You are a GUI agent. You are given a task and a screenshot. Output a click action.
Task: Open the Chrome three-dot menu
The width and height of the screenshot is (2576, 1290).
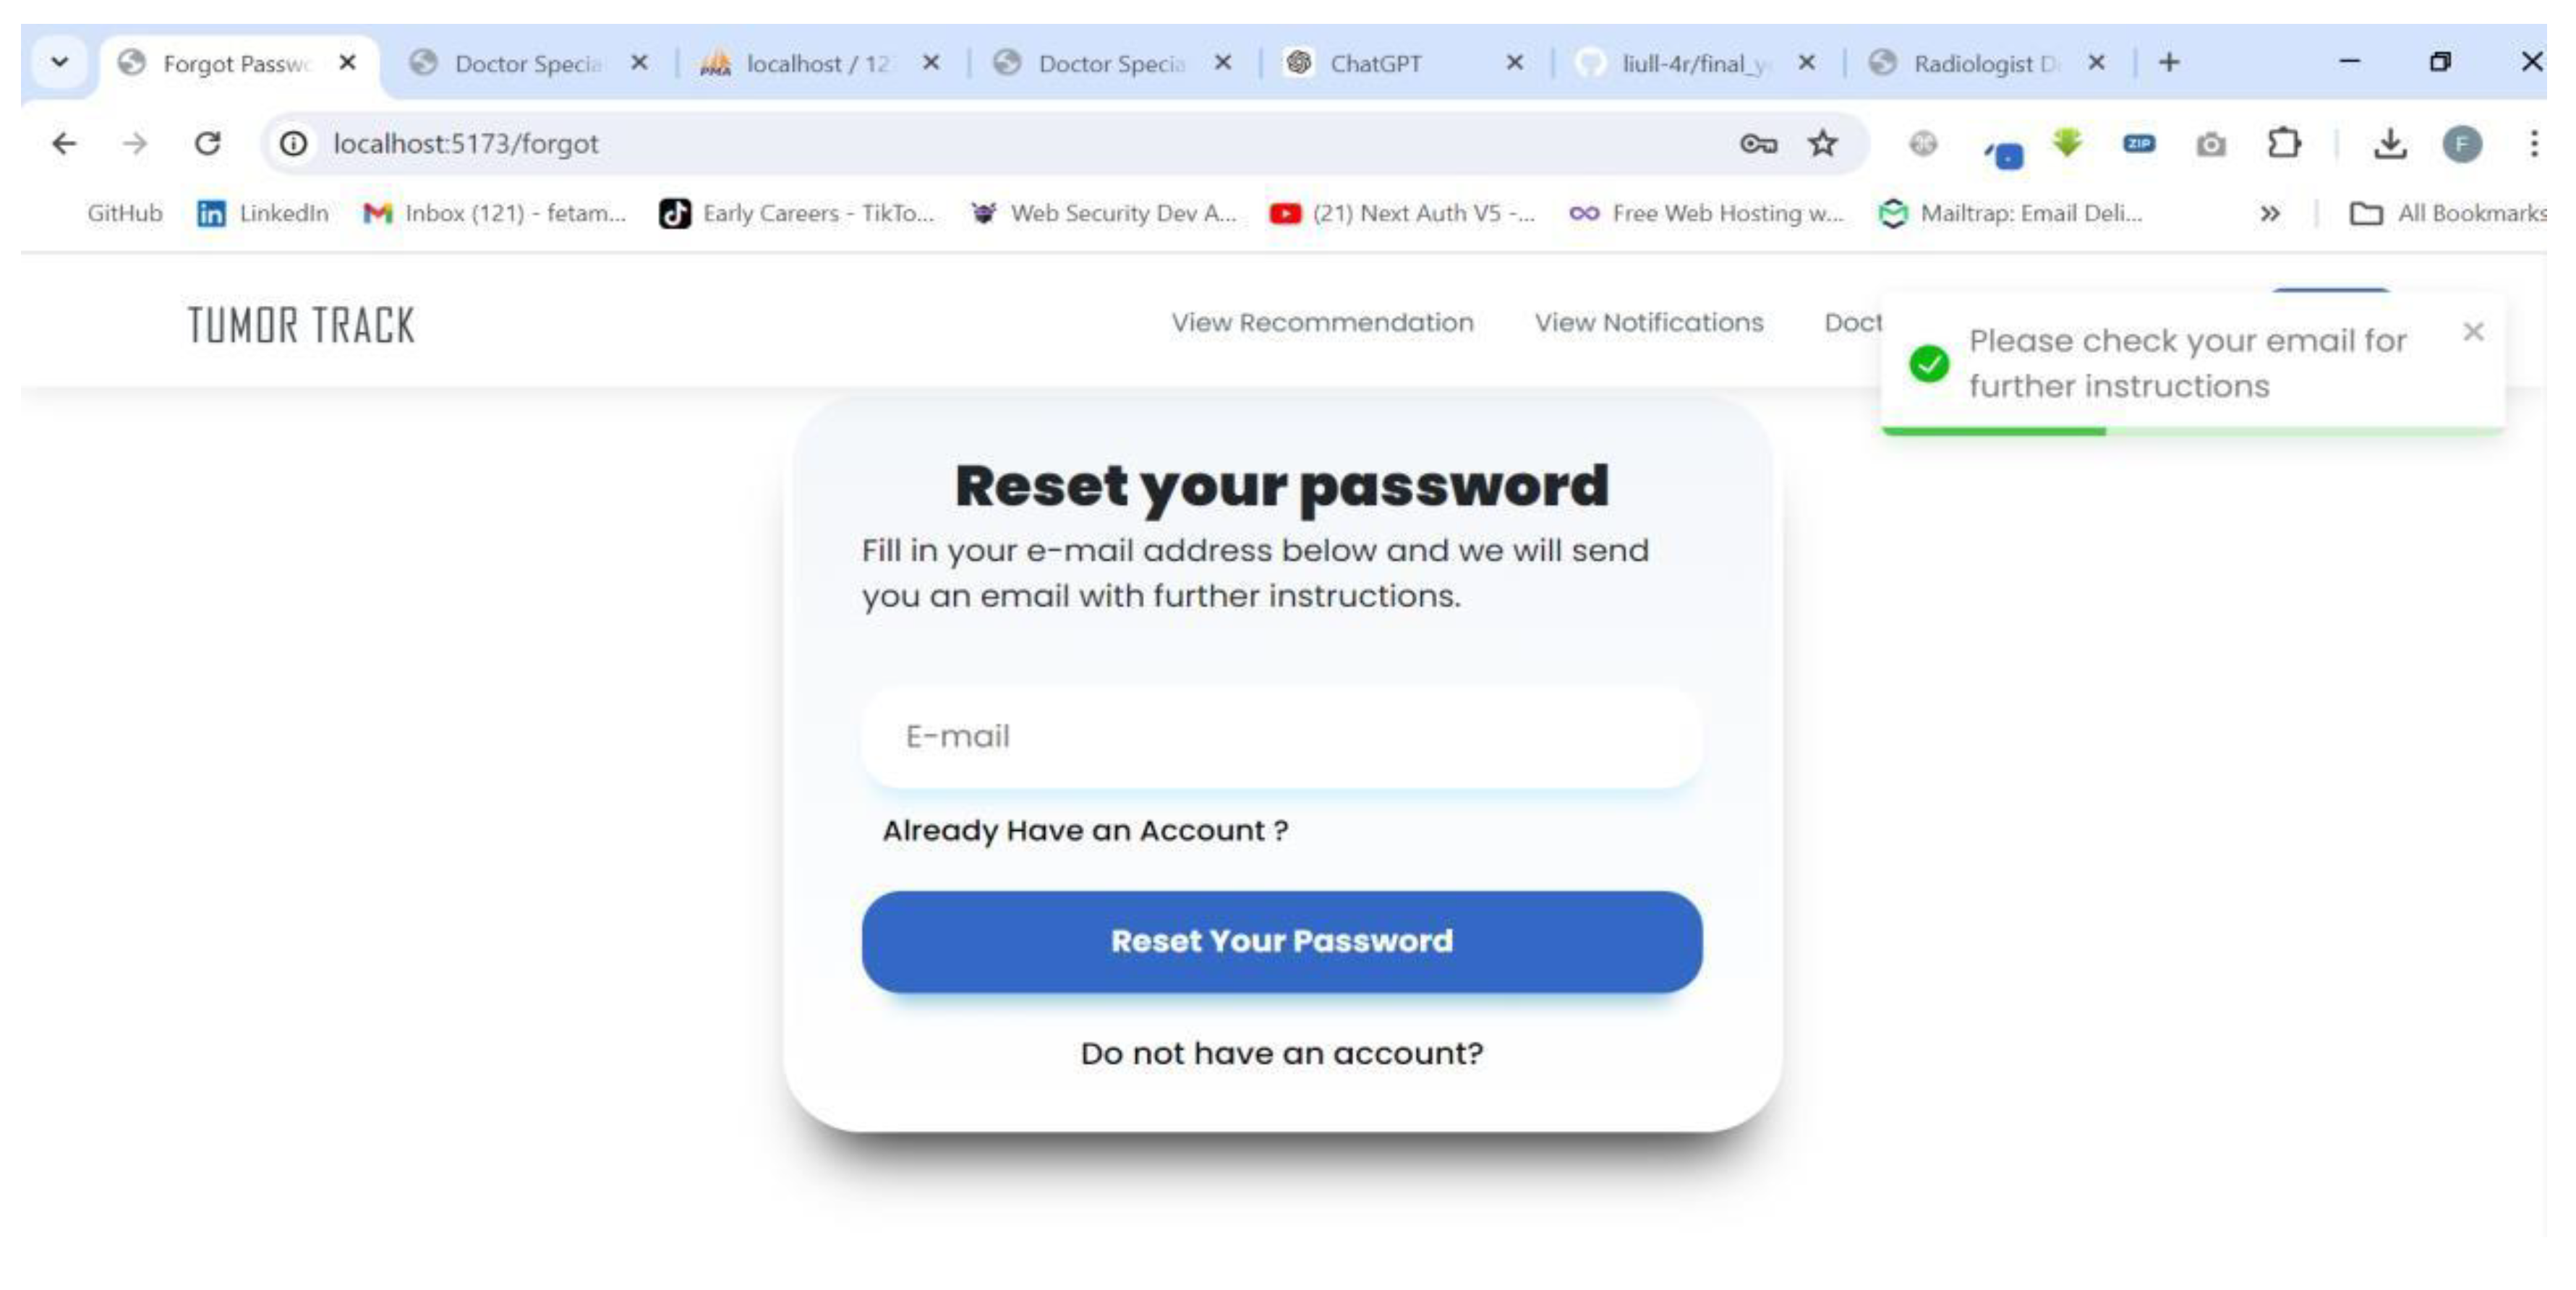2533,144
